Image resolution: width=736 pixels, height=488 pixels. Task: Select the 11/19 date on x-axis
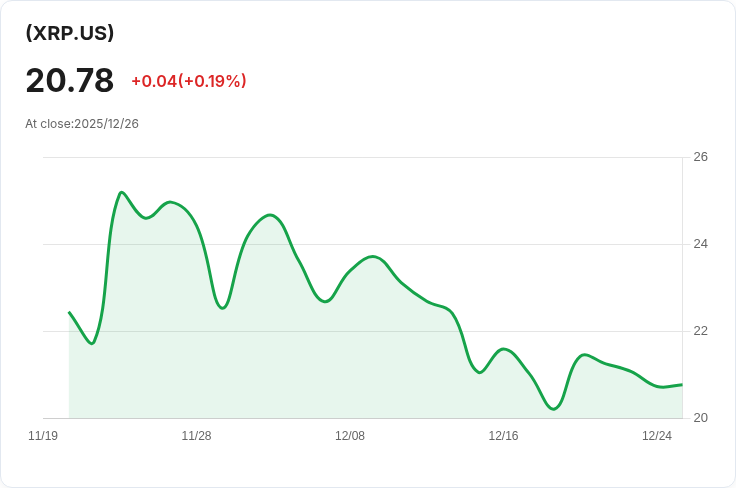43,436
